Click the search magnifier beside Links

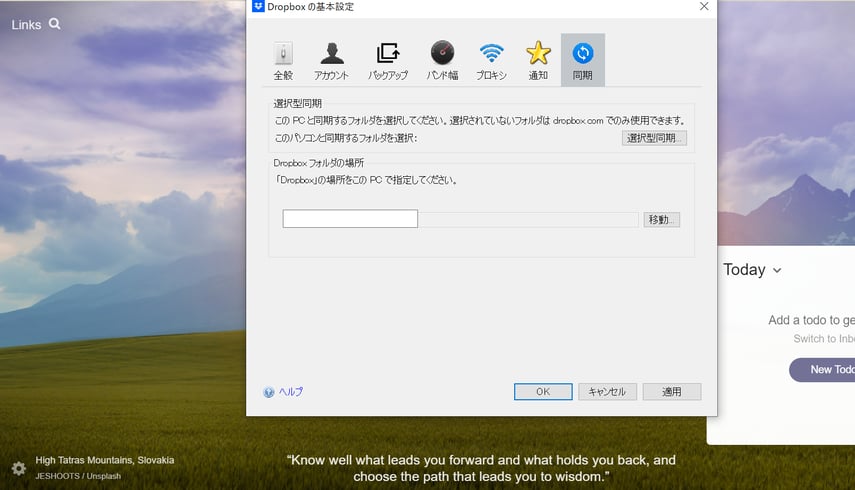(55, 24)
